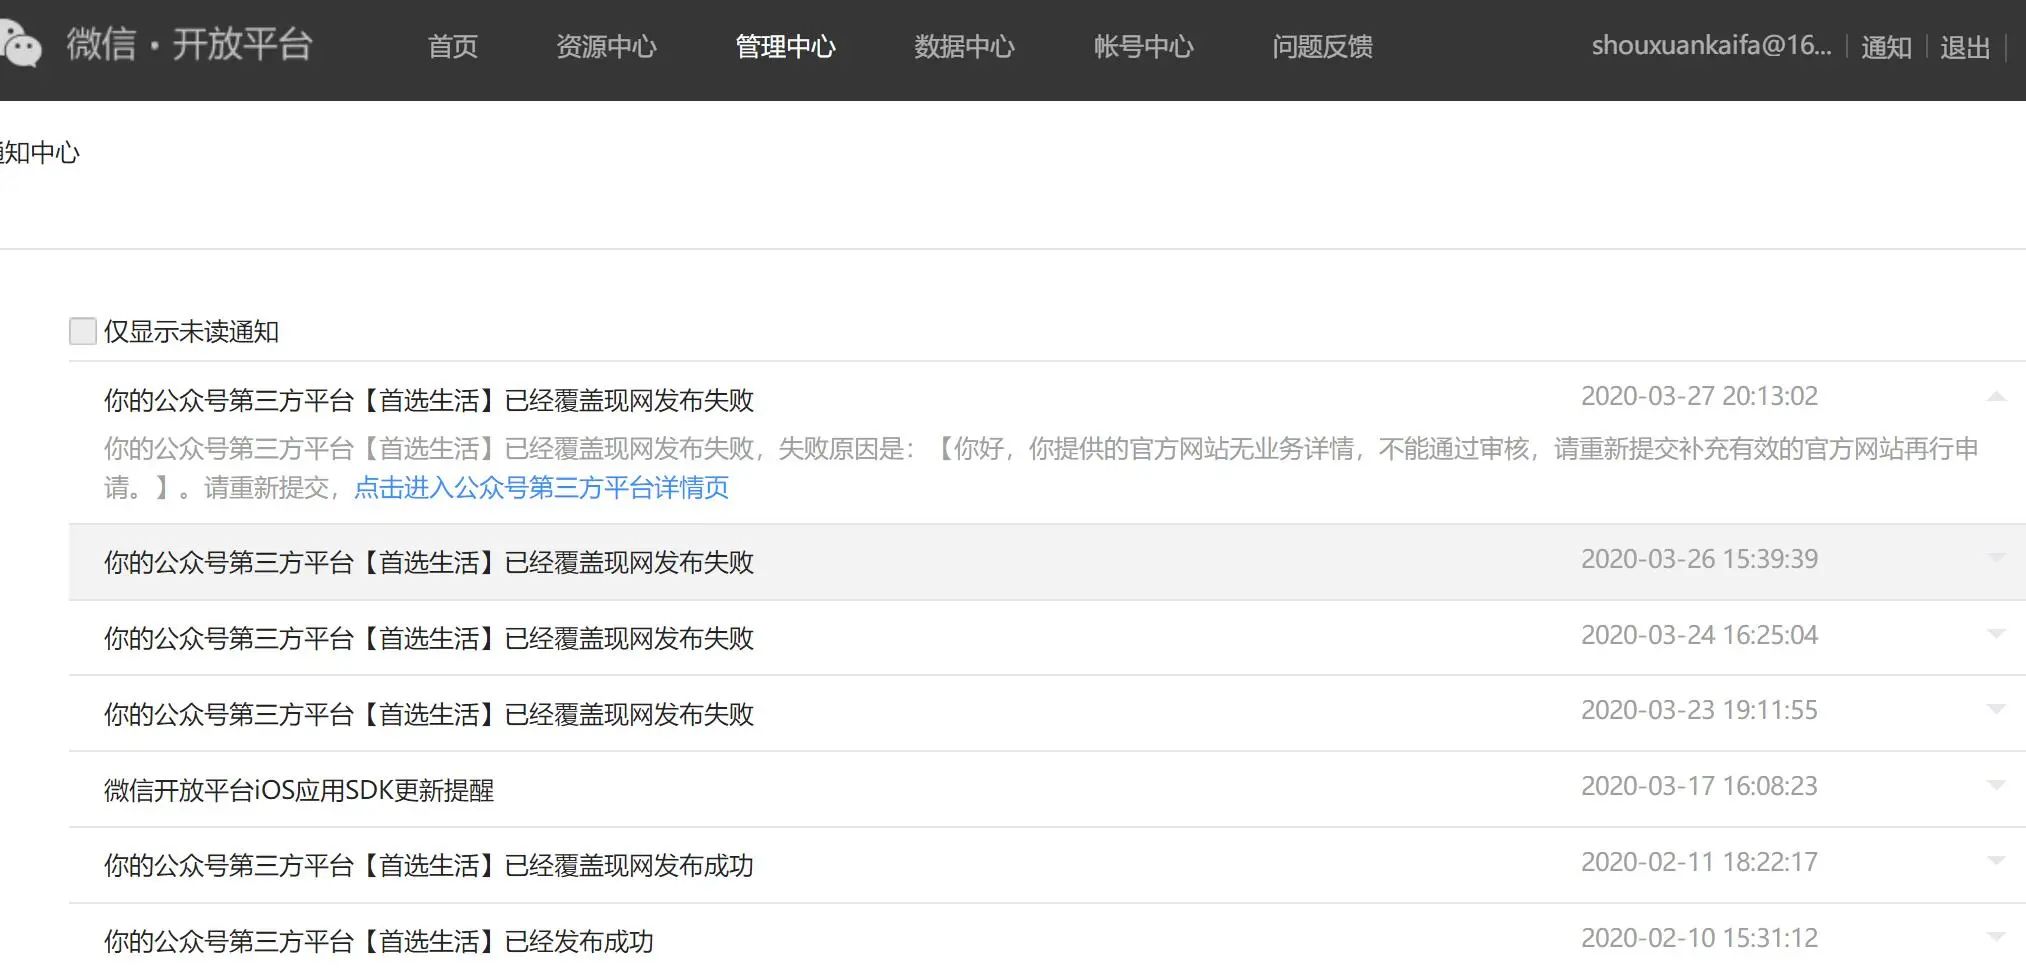2026x974 pixels.
Task: Open 微信开放平台iOS应用SDK更新提醒 notification
Action: 299,790
